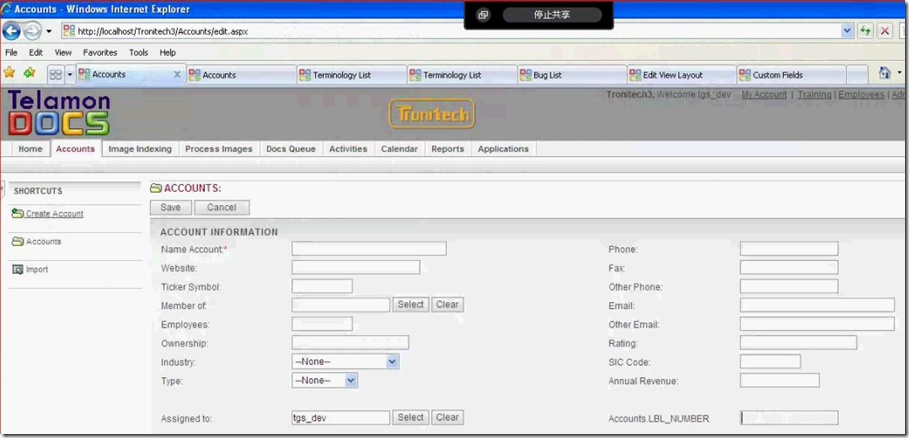Click the Save button

click(170, 207)
